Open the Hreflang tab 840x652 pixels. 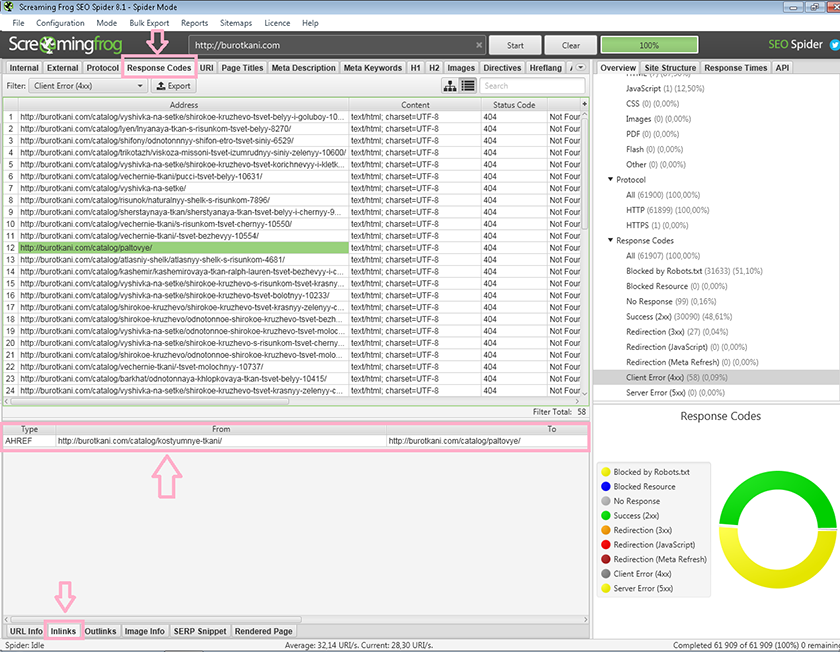point(545,68)
